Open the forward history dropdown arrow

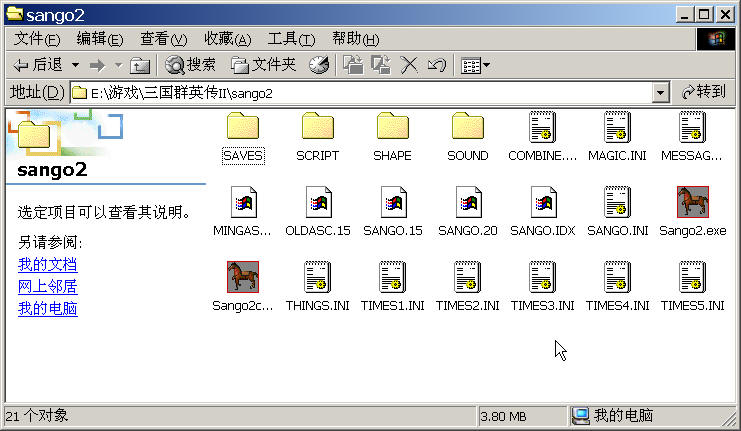coord(118,65)
